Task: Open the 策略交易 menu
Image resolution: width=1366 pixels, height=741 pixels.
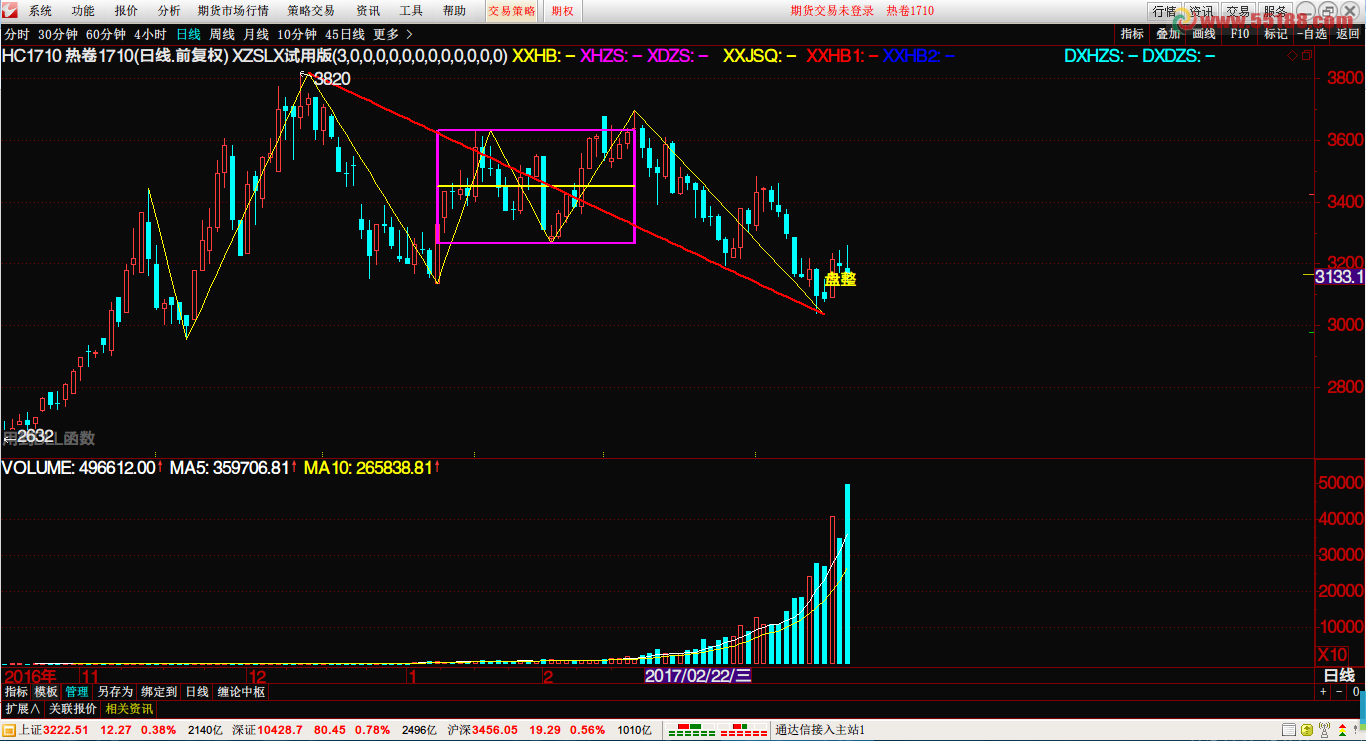Action: (311, 11)
